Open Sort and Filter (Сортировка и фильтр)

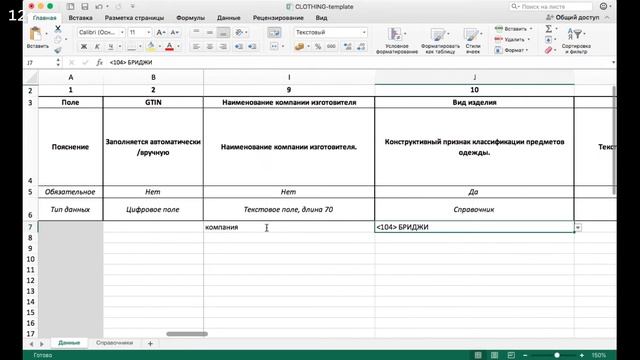pyautogui.click(x=576, y=41)
